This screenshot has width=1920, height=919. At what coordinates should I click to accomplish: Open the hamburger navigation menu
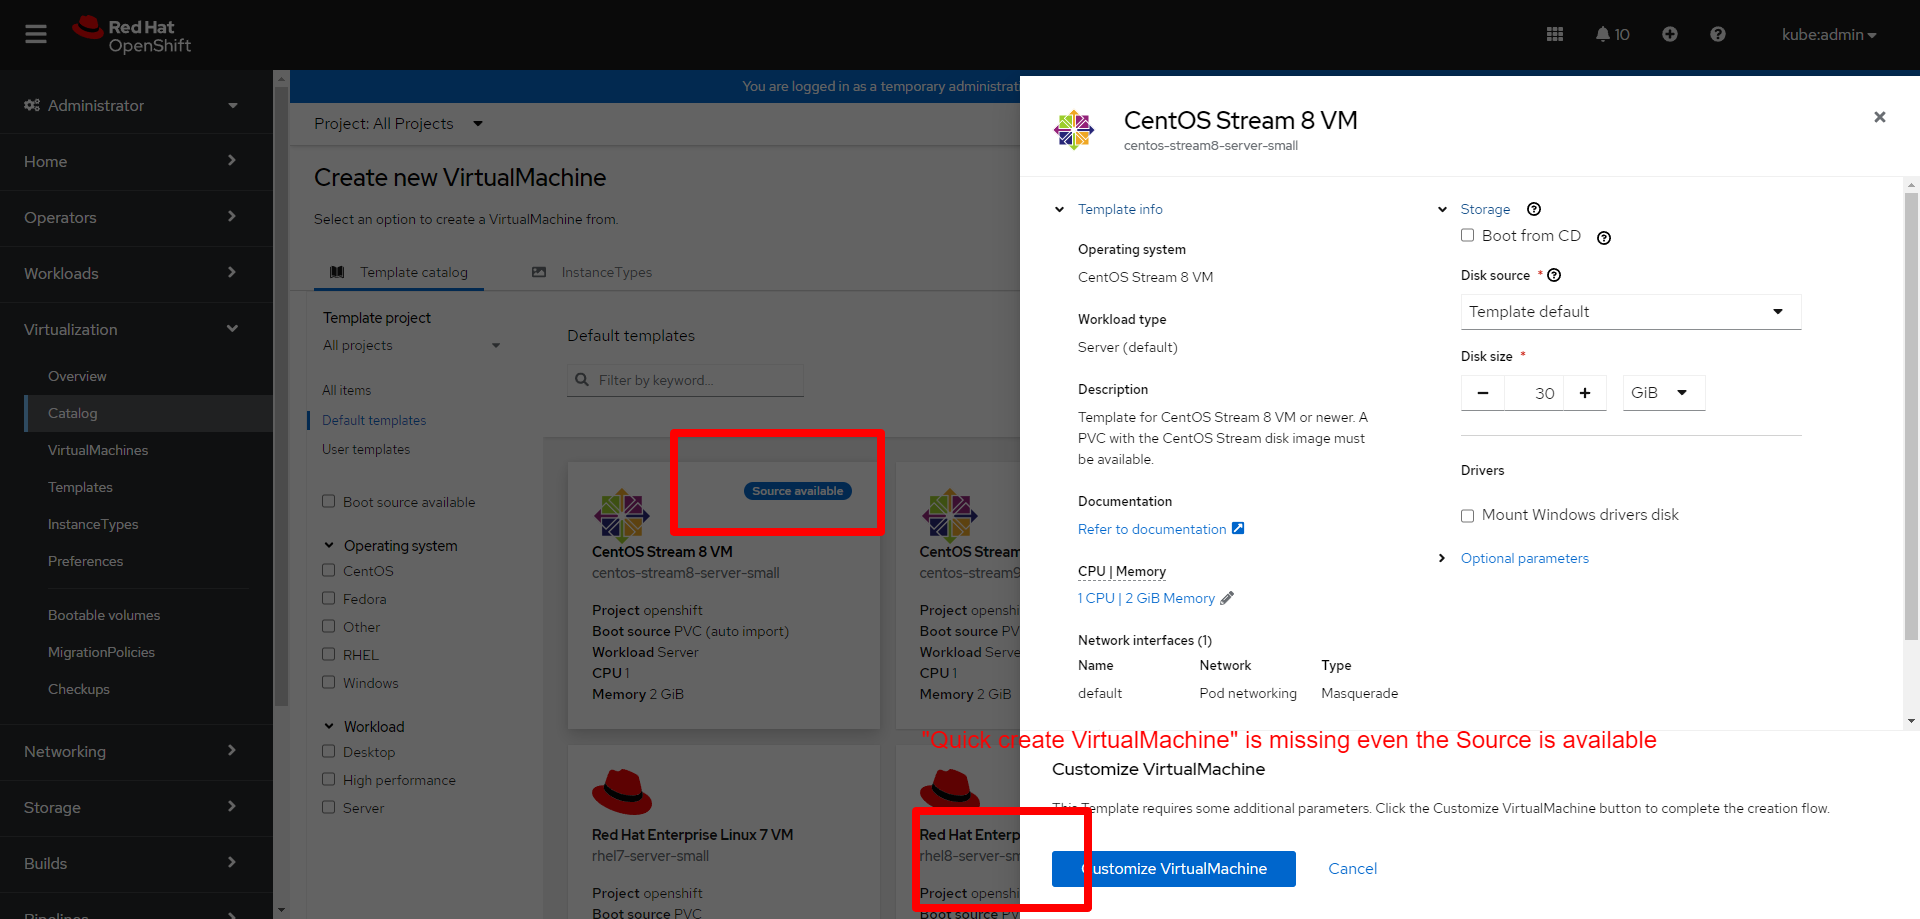click(36, 34)
